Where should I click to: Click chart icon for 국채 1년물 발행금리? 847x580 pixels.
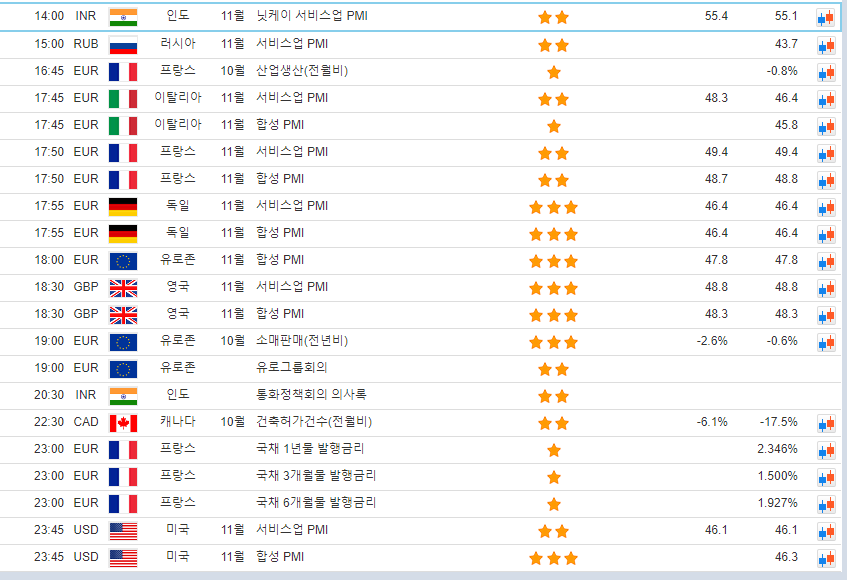tap(825, 450)
